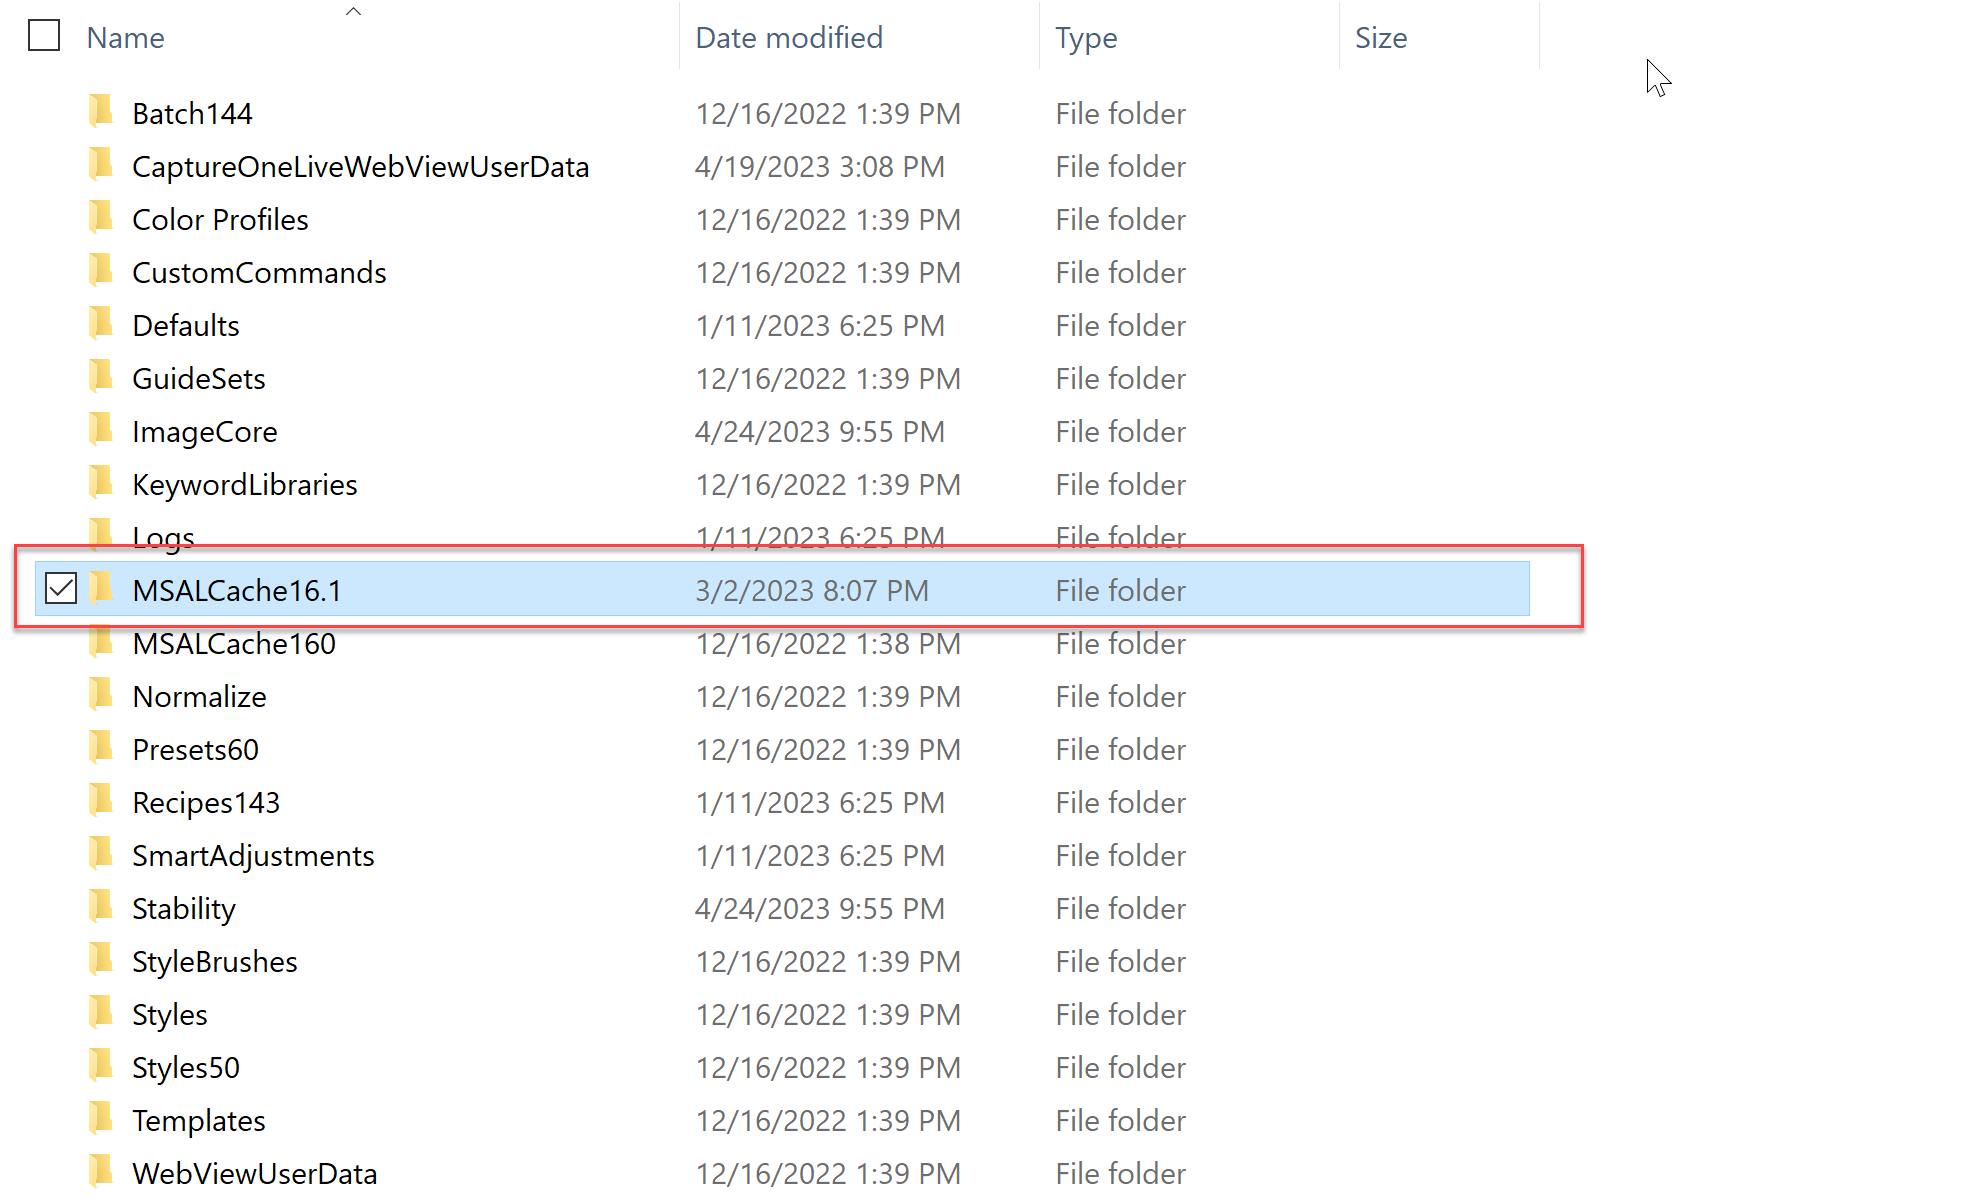Select the KeywordLibraries folder name
Screen dimensions: 1984x1203
click(245, 485)
